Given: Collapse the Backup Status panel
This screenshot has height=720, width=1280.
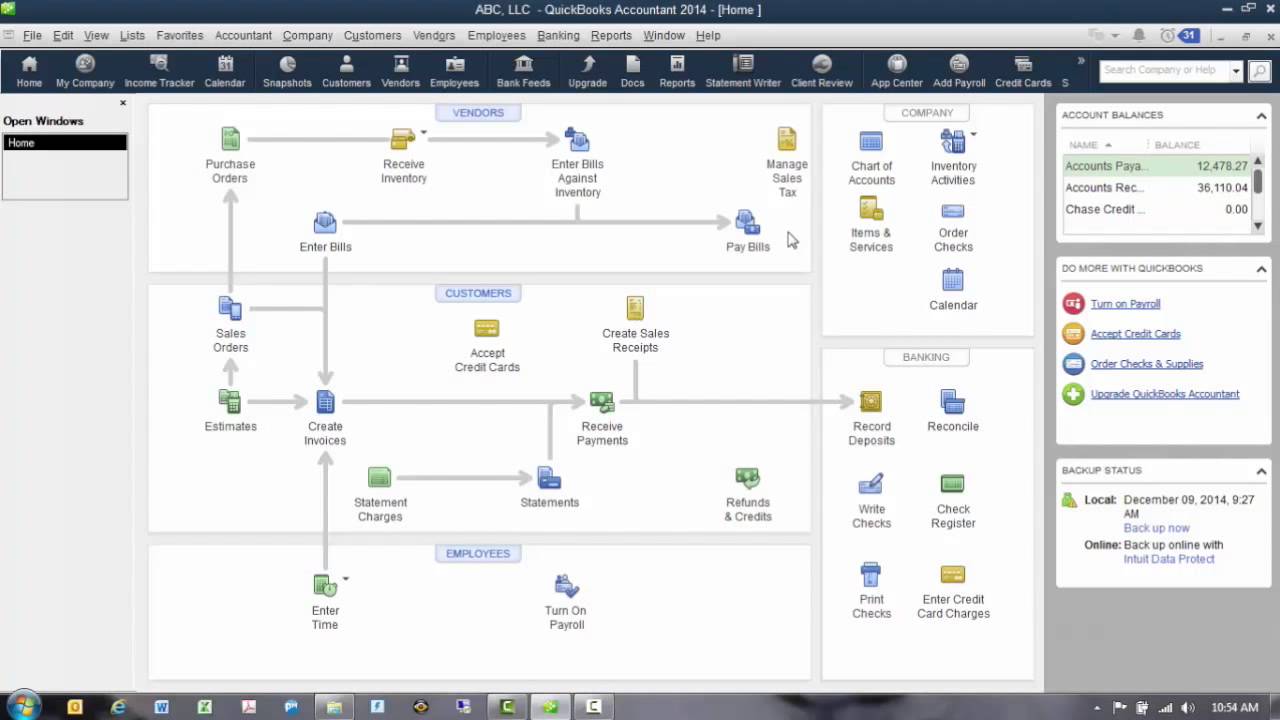Looking at the screenshot, I should (1261, 470).
